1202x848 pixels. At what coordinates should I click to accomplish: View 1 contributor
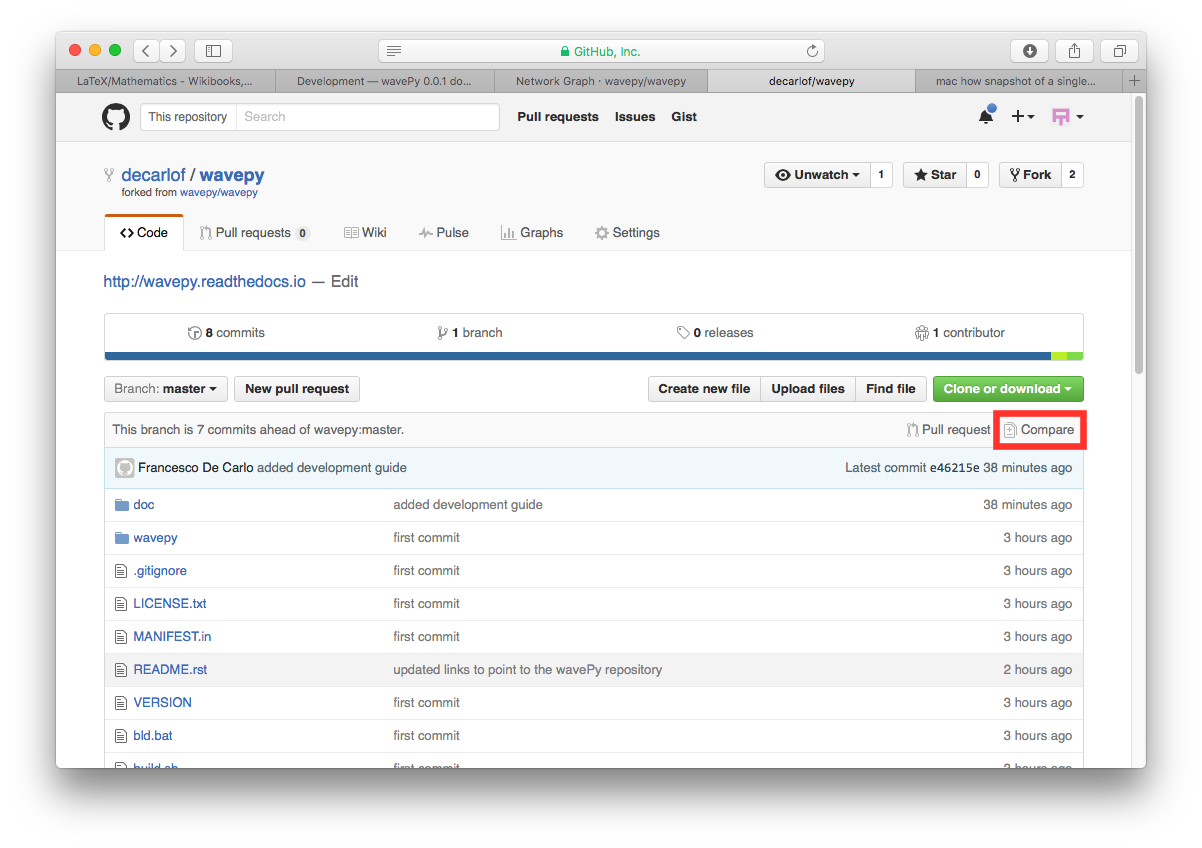pyautogui.click(x=960, y=333)
